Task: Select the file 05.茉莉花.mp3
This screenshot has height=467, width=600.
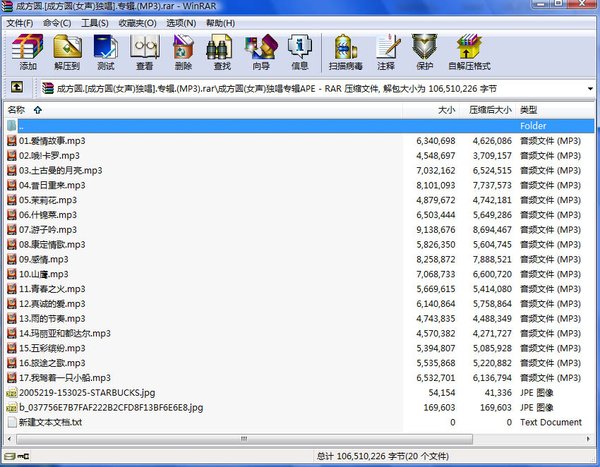Action: point(48,200)
